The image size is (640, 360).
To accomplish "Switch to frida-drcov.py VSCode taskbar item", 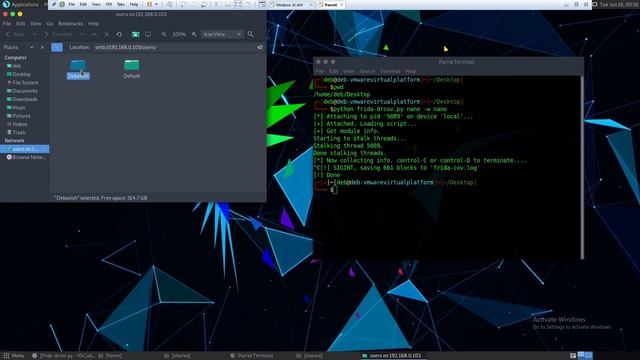I will click(63, 356).
